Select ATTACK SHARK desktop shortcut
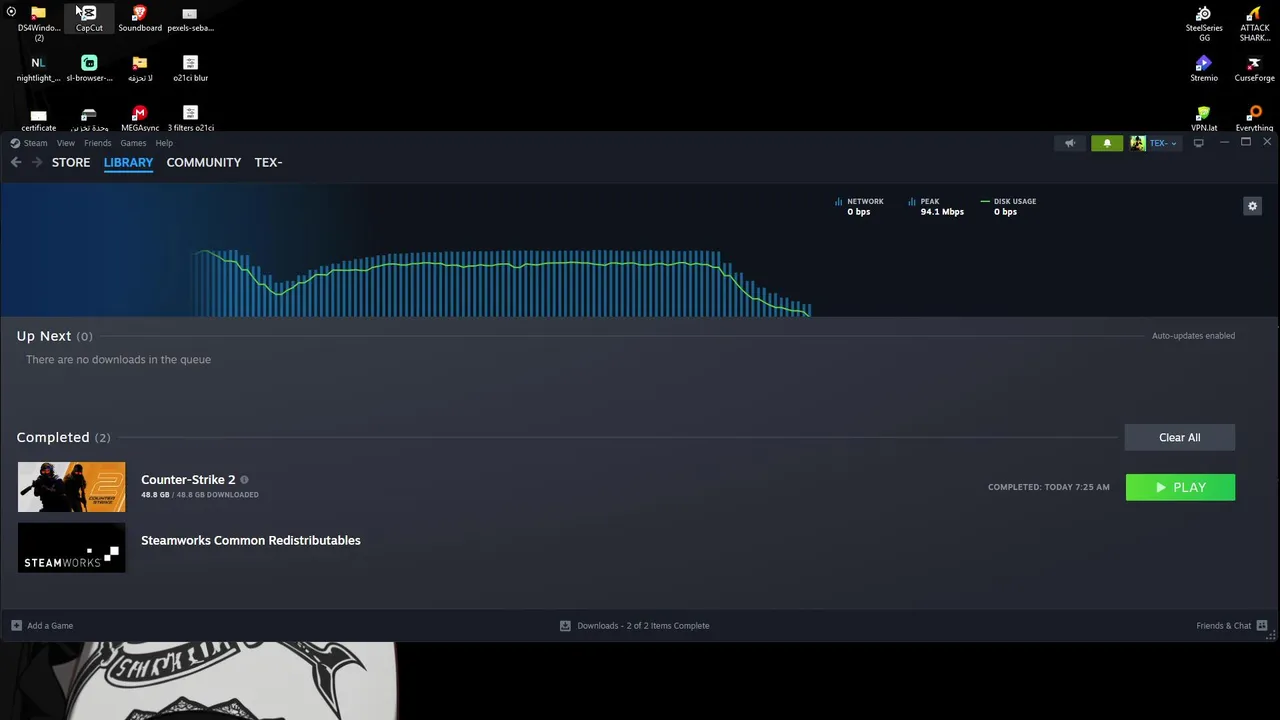Viewport: 1280px width, 720px height. 1254,23
